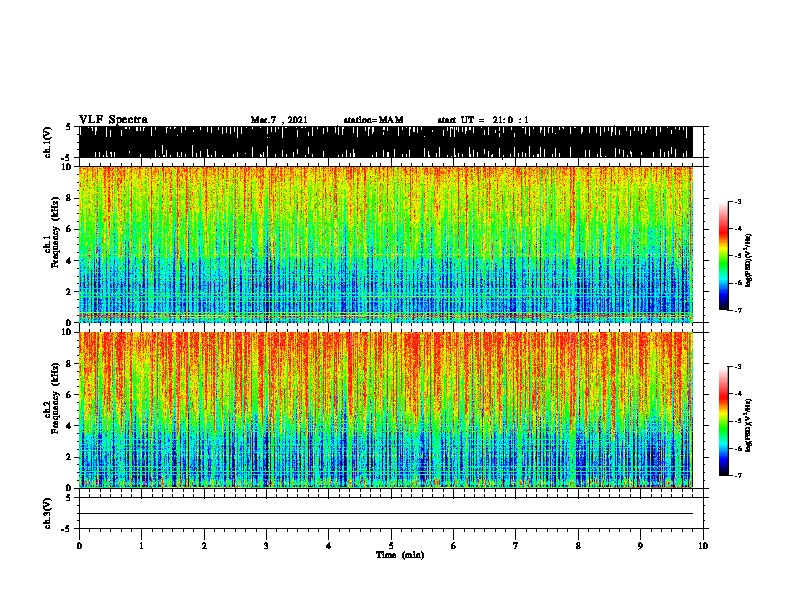The image size is (792, 612).
Task: Click the ch.2 color bar "log(PSD)" unit label
Action: coord(749,425)
